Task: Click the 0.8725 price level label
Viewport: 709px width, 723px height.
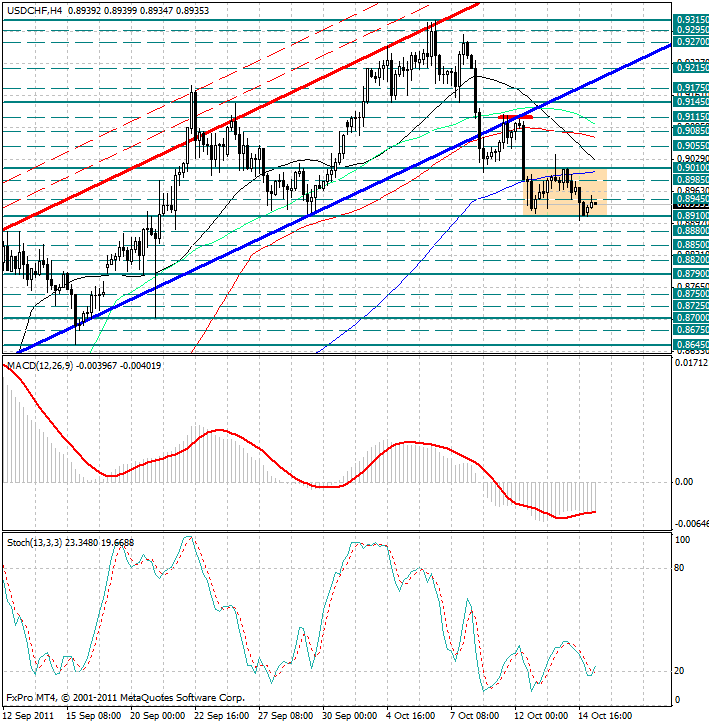Action: tap(691, 306)
